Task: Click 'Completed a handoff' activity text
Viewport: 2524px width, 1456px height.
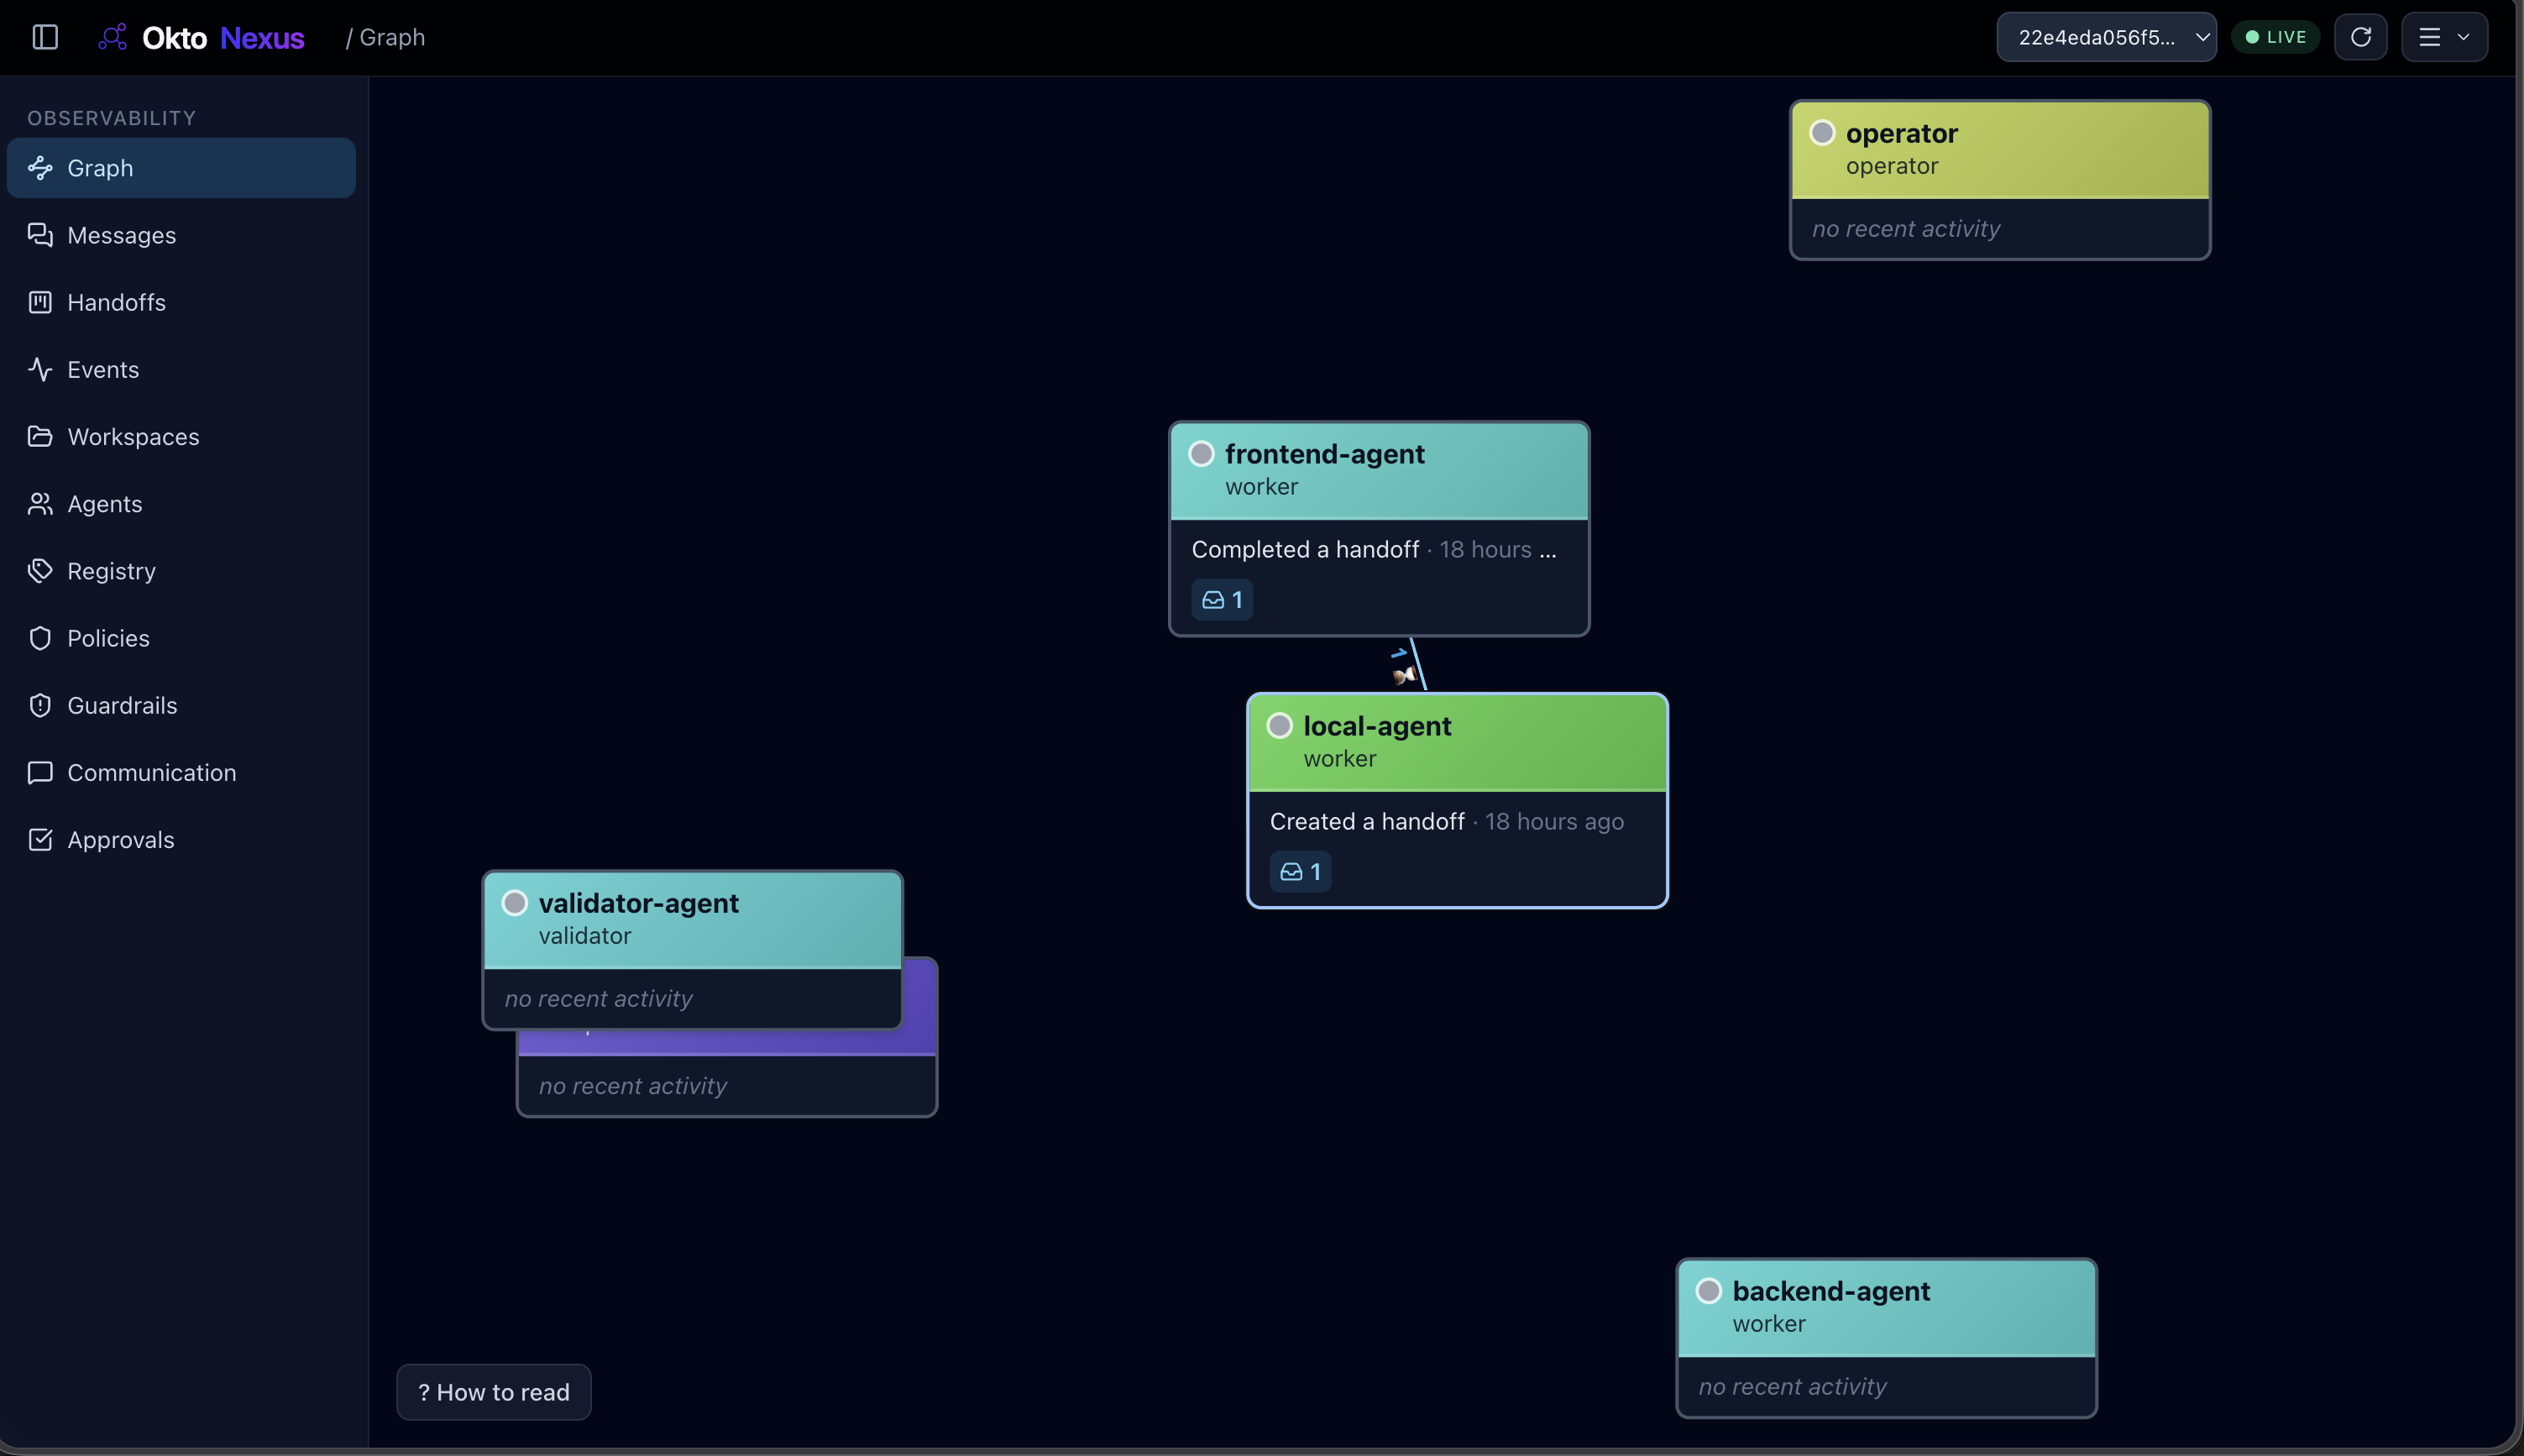Action: pos(1305,549)
